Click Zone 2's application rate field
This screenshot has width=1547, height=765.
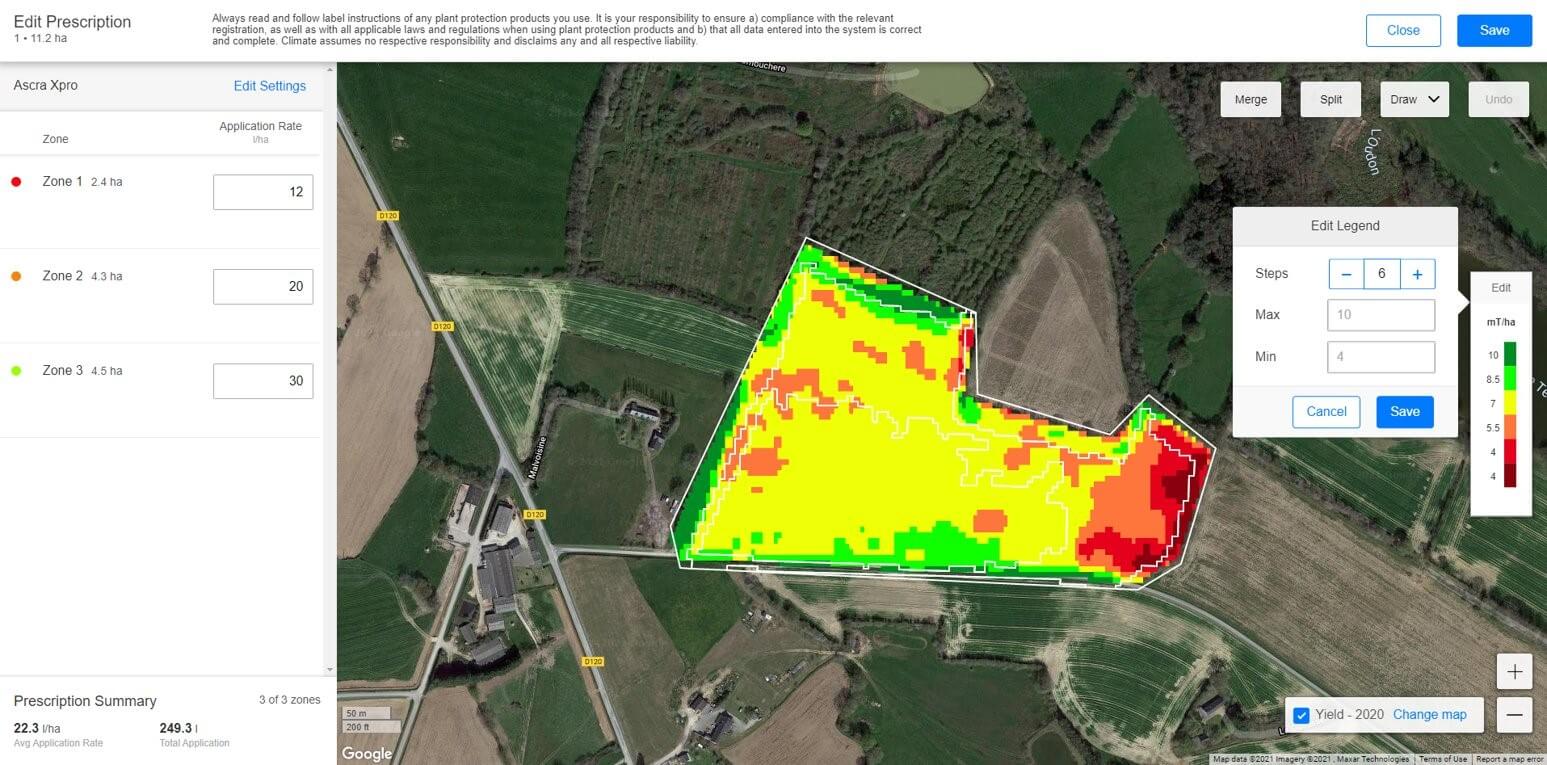tap(263, 286)
